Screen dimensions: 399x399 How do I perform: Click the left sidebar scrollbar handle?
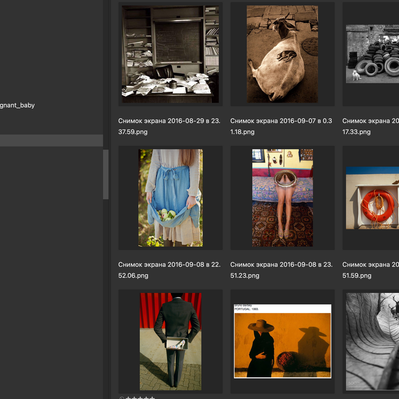[x=106, y=175]
